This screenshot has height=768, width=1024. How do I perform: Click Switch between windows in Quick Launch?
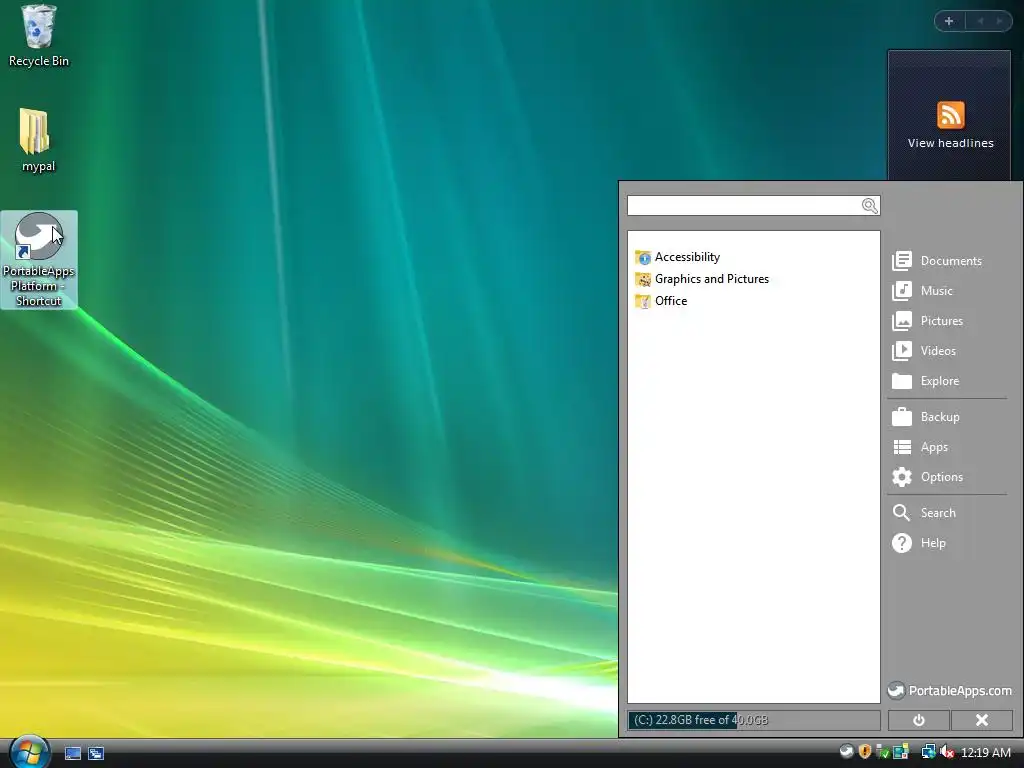(x=96, y=754)
